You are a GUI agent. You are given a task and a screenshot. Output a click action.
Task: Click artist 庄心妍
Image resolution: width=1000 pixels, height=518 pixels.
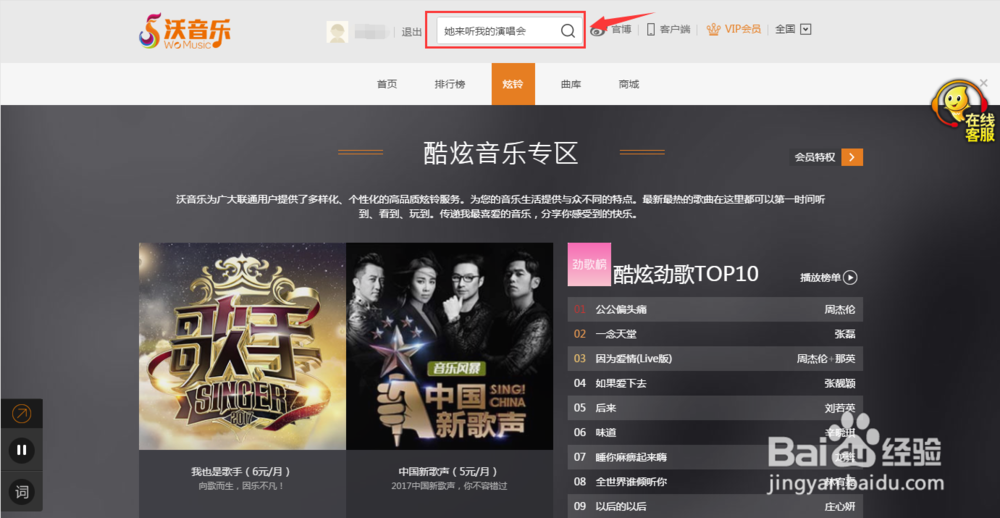[x=840, y=506]
